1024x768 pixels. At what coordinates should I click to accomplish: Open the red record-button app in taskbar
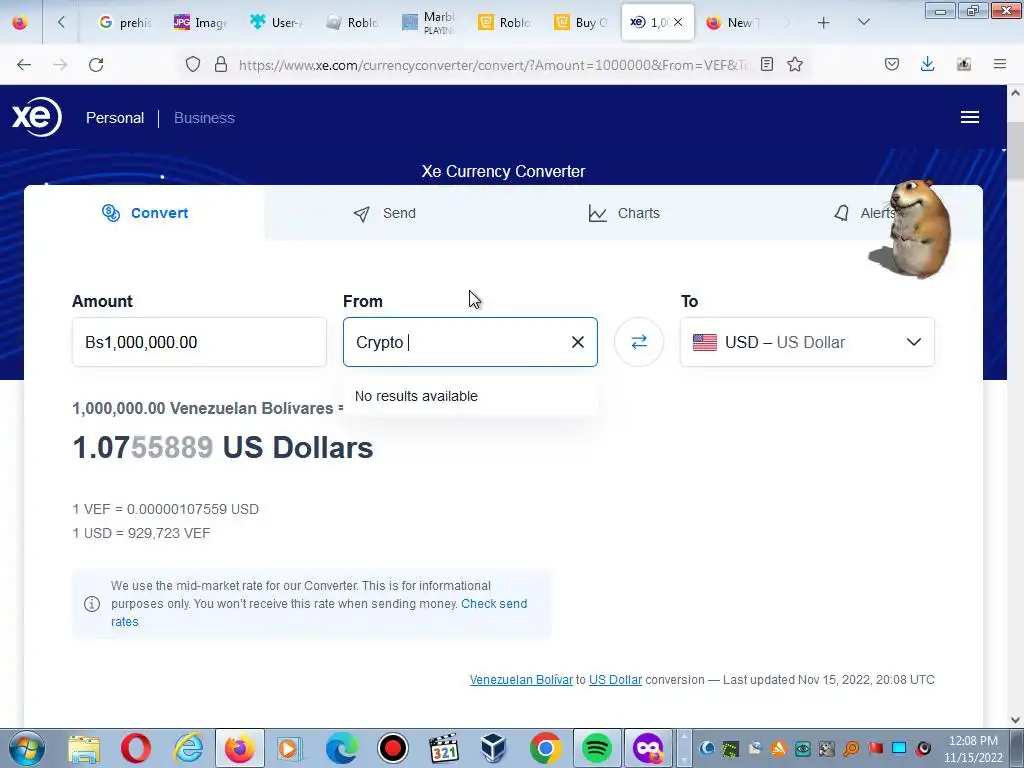click(393, 748)
